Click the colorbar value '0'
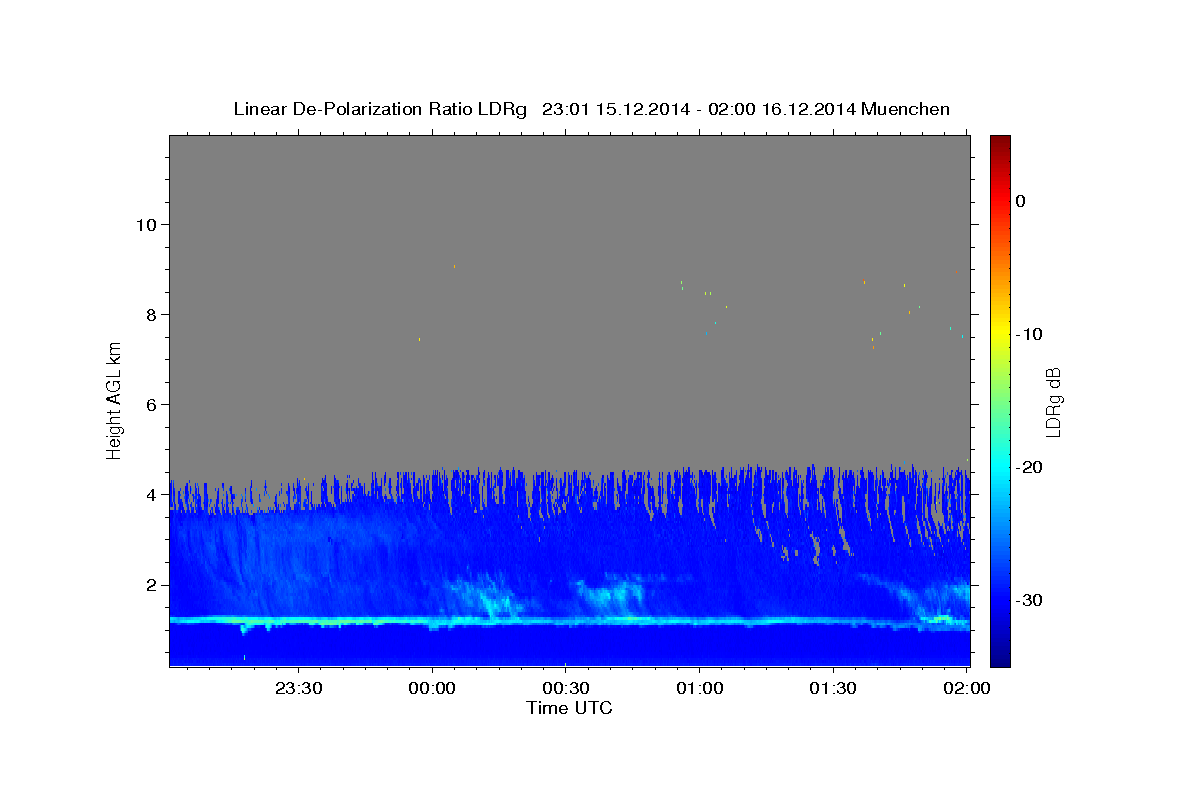 tap(1021, 201)
